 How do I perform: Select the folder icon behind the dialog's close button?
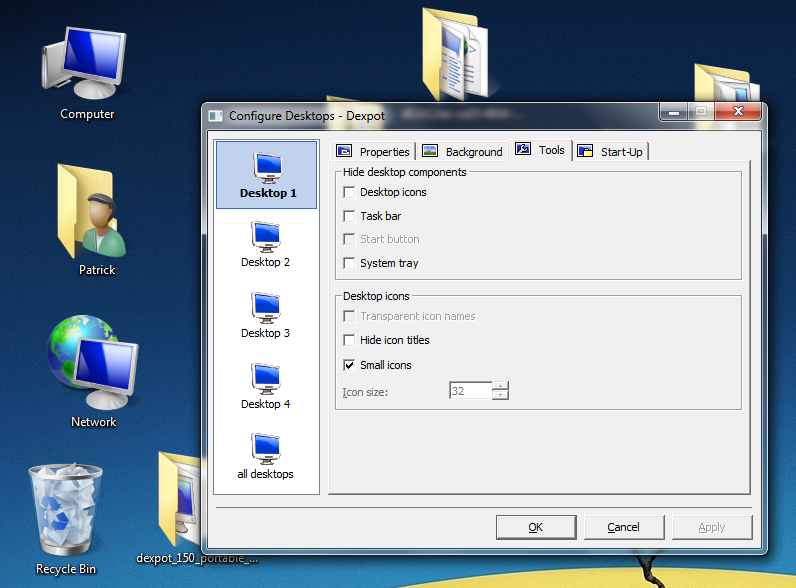[x=727, y=82]
